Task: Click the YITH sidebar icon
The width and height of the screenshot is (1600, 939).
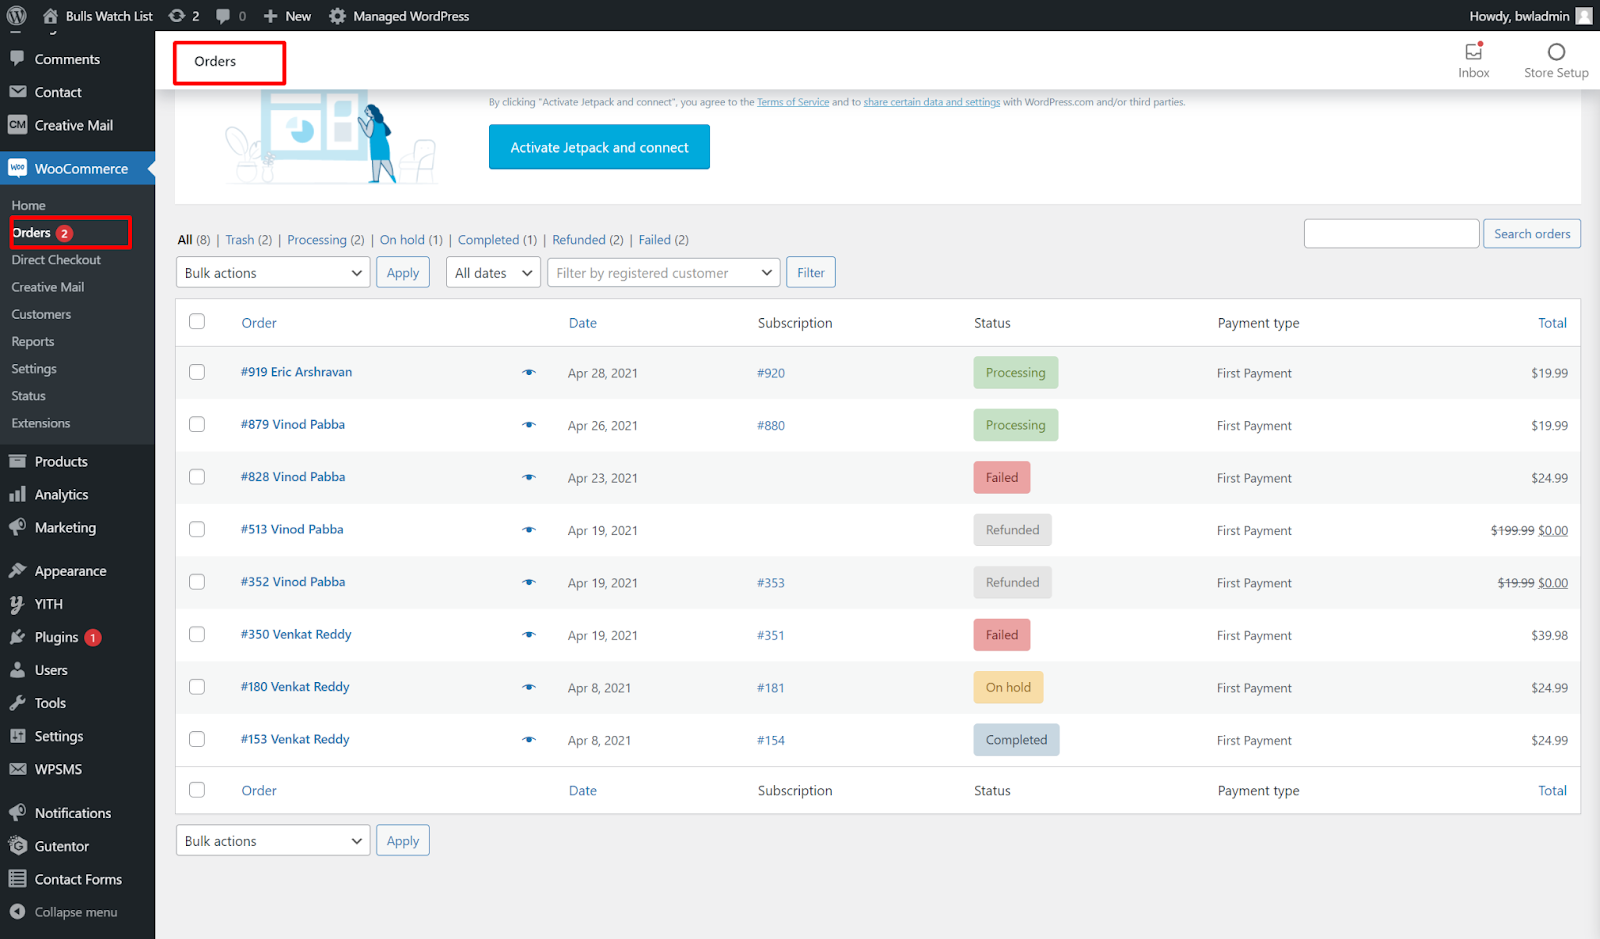Action: coord(17,604)
